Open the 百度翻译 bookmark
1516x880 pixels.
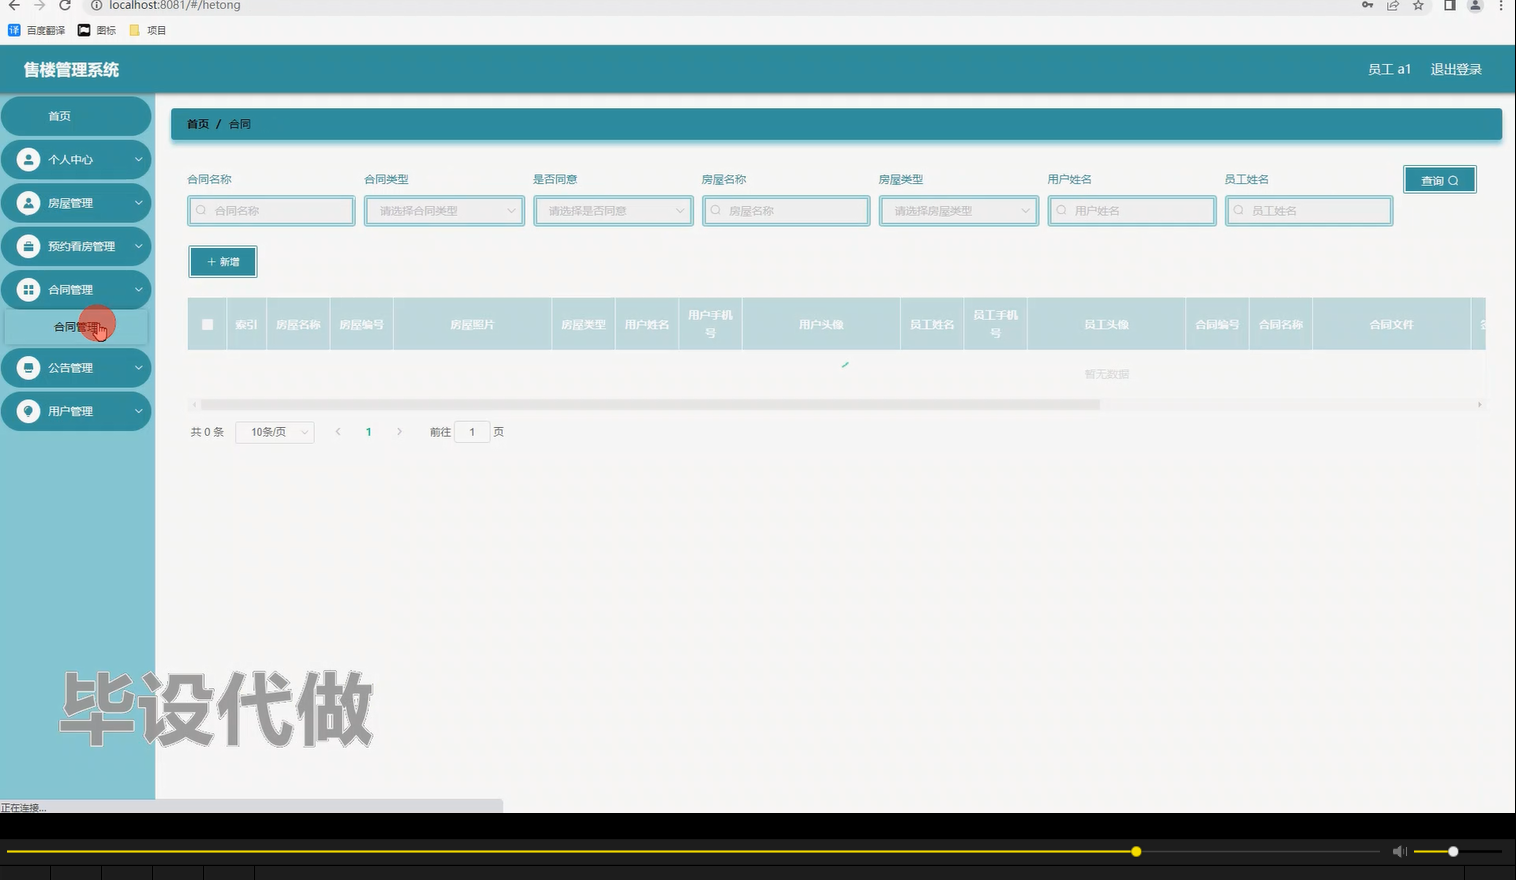coord(37,30)
